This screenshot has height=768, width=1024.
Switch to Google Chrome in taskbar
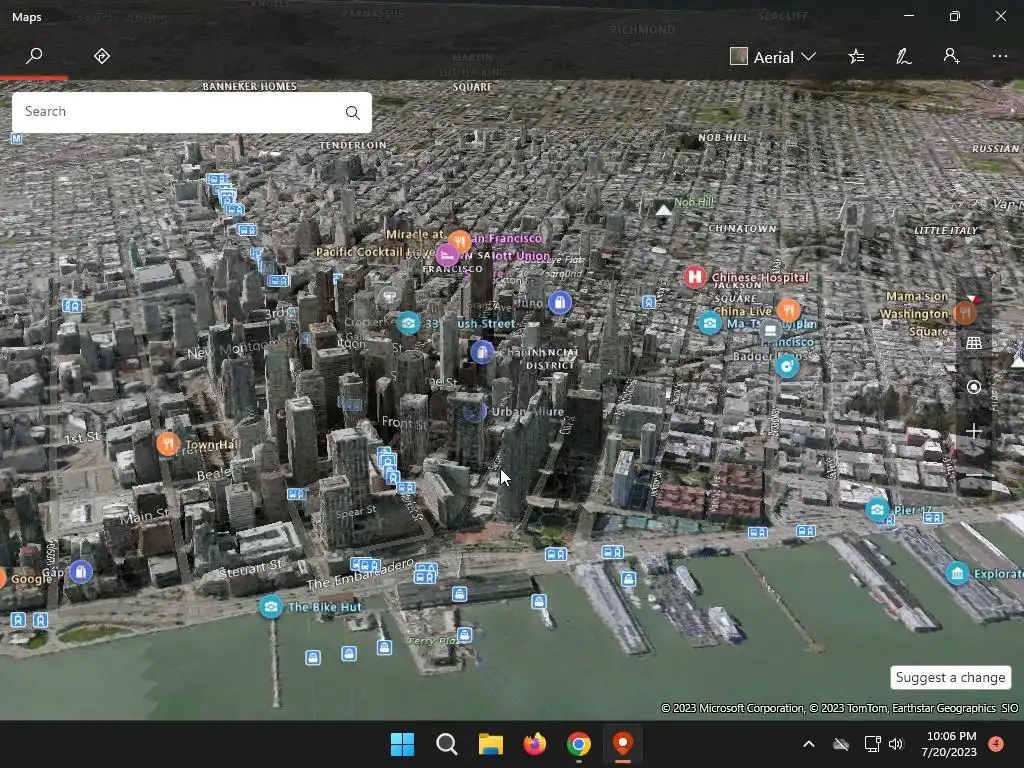pyautogui.click(x=579, y=744)
